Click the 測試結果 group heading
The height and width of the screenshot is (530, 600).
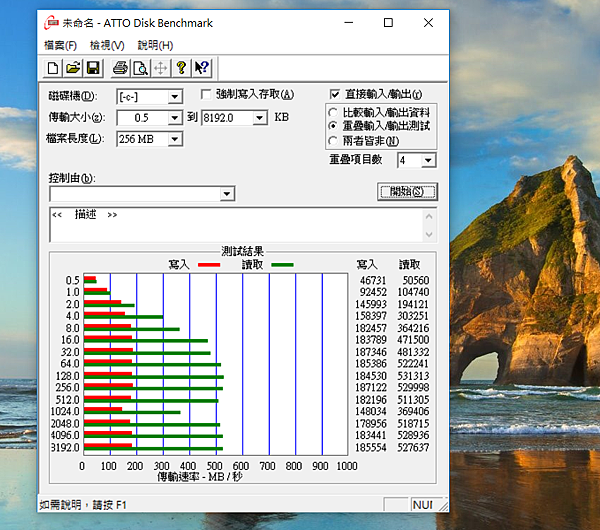(x=243, y=251)
